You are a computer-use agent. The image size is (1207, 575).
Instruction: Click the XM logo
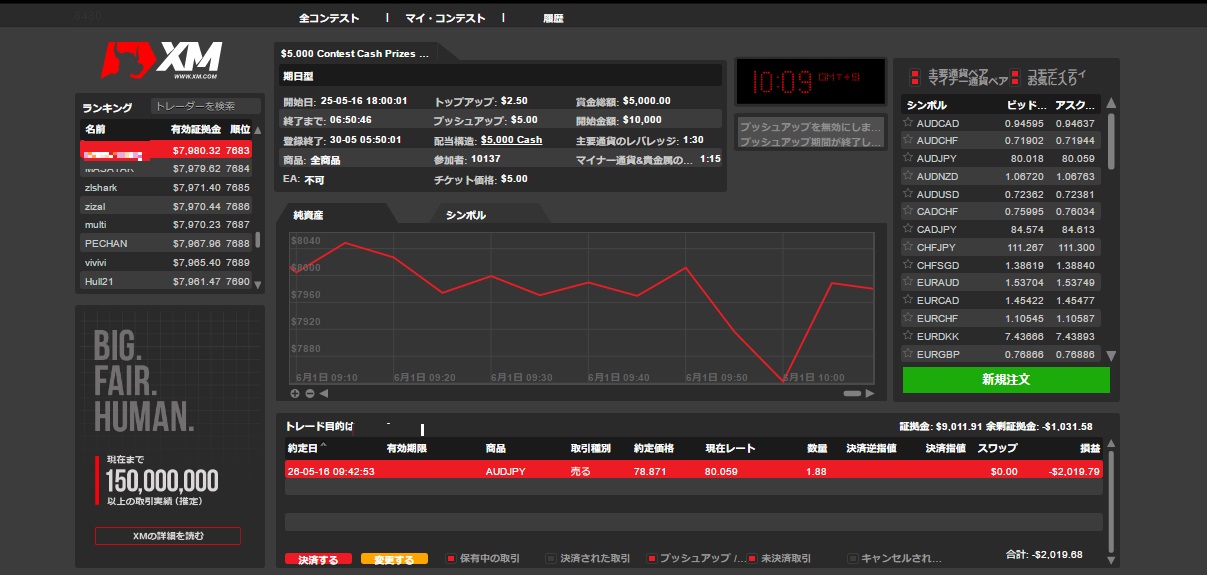coord(164,58)
